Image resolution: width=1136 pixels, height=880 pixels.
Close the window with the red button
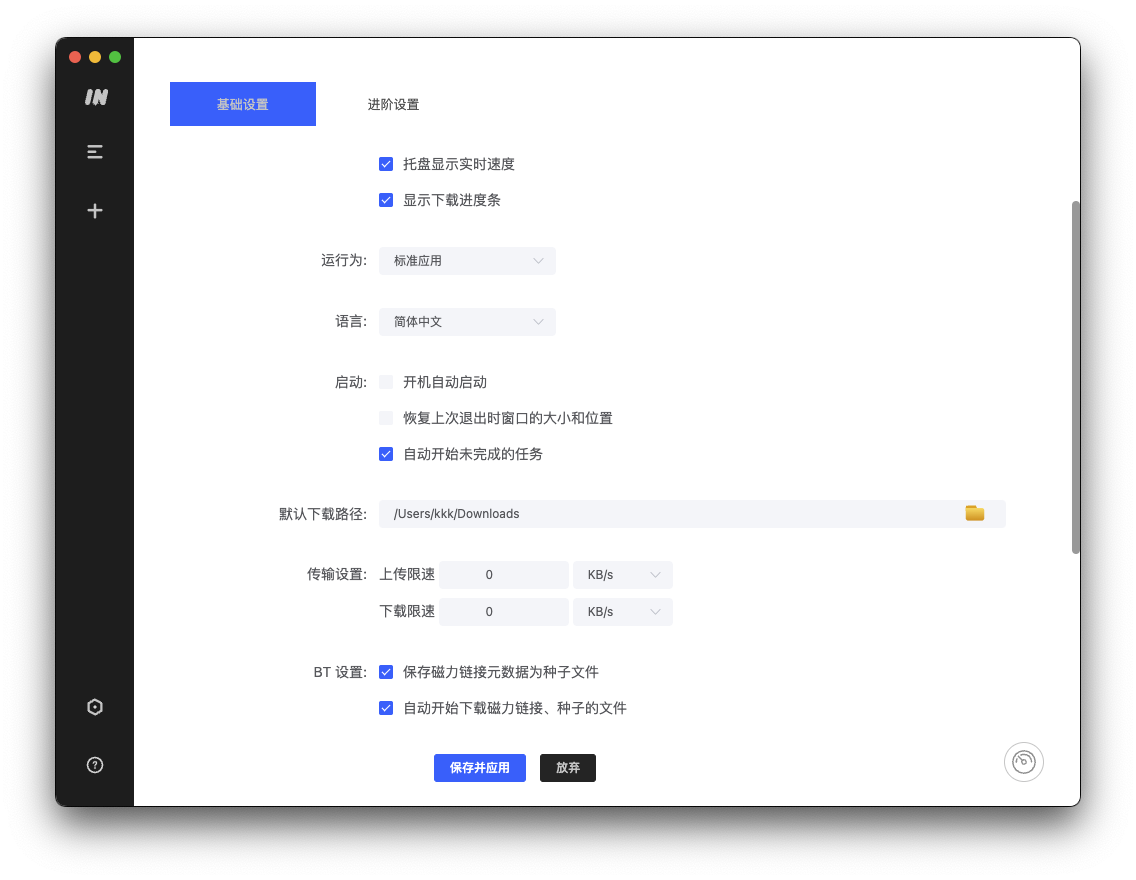click(x=75, y=57)
